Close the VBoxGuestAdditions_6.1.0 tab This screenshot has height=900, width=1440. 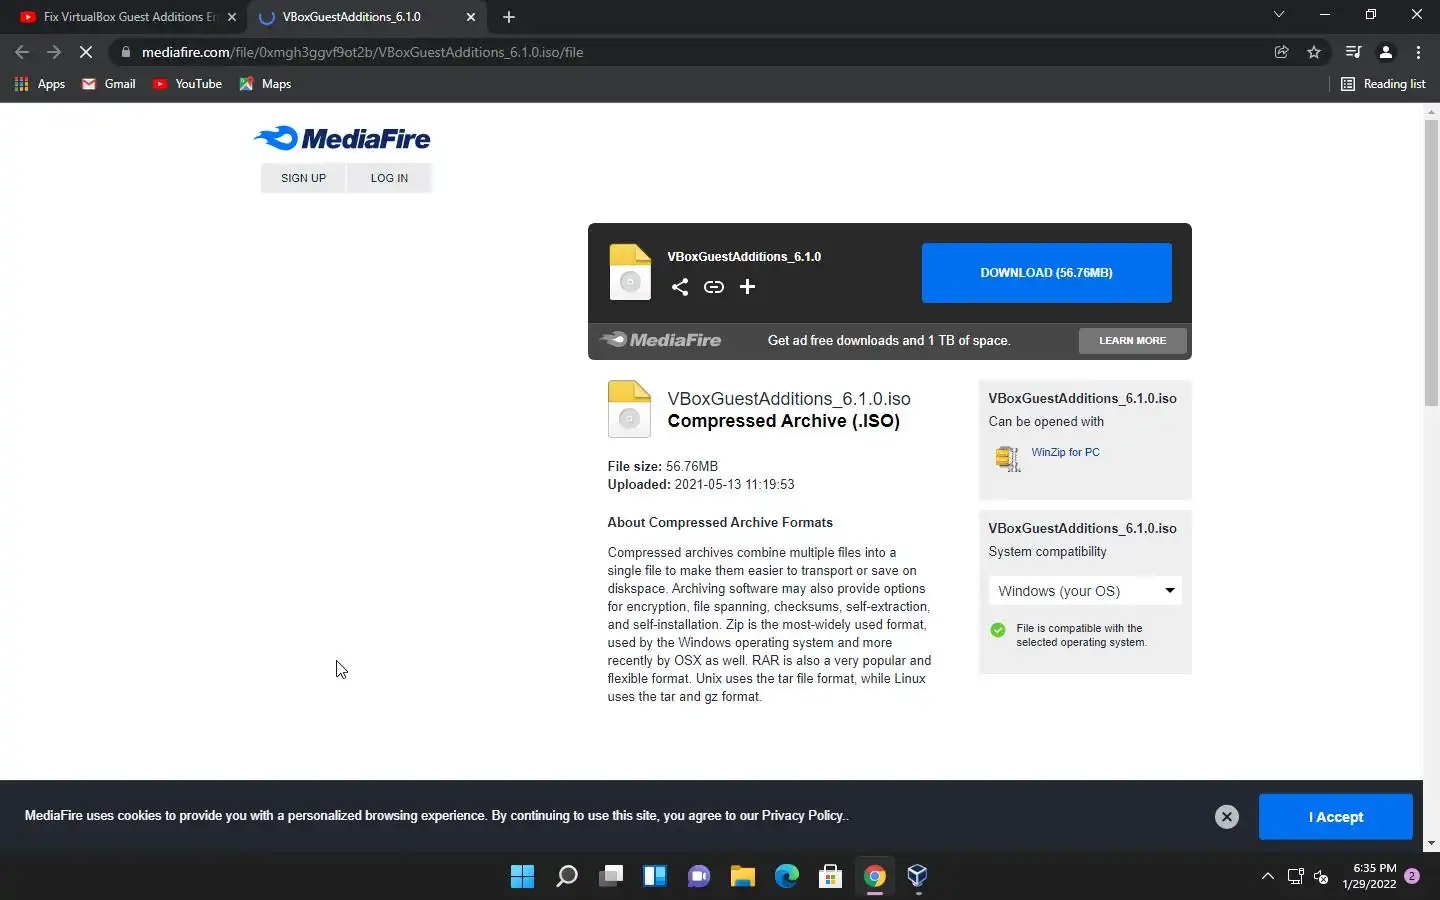(471, 17)
